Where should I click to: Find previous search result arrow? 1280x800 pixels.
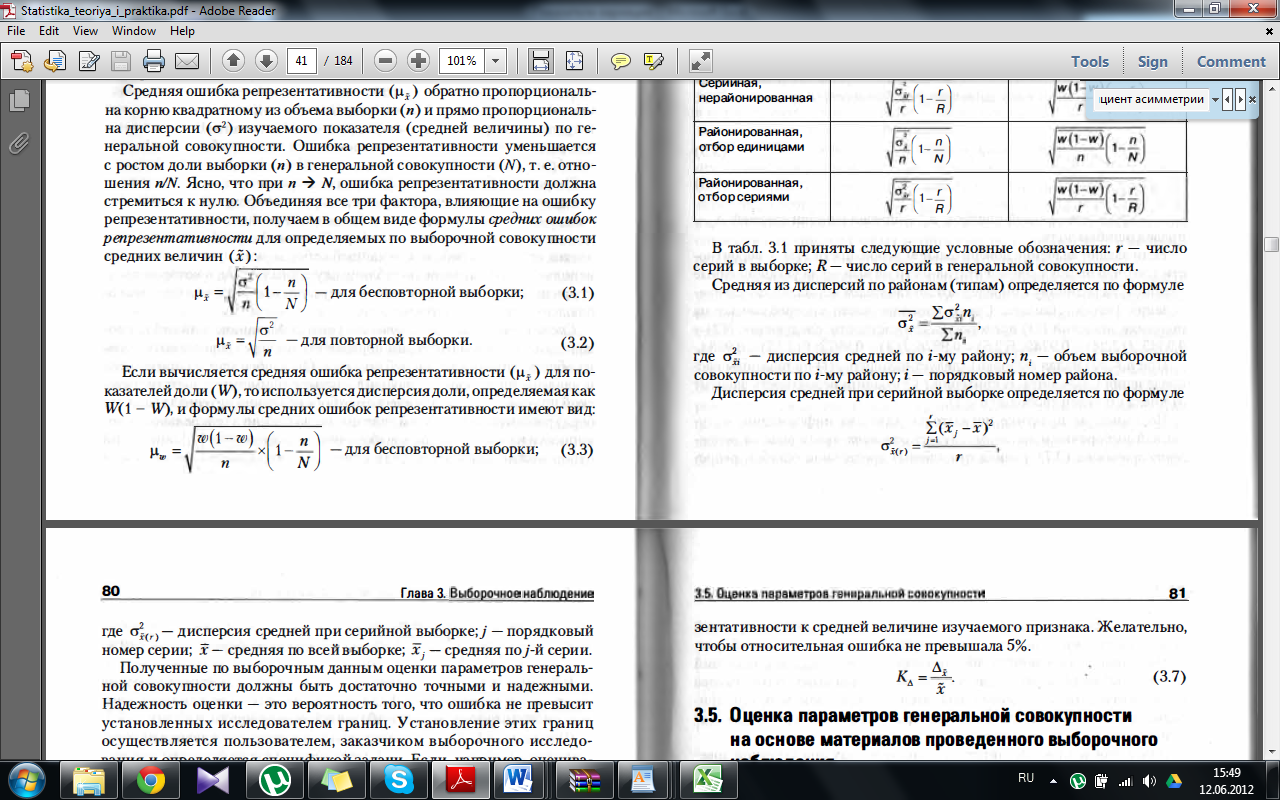[1228, 100]
